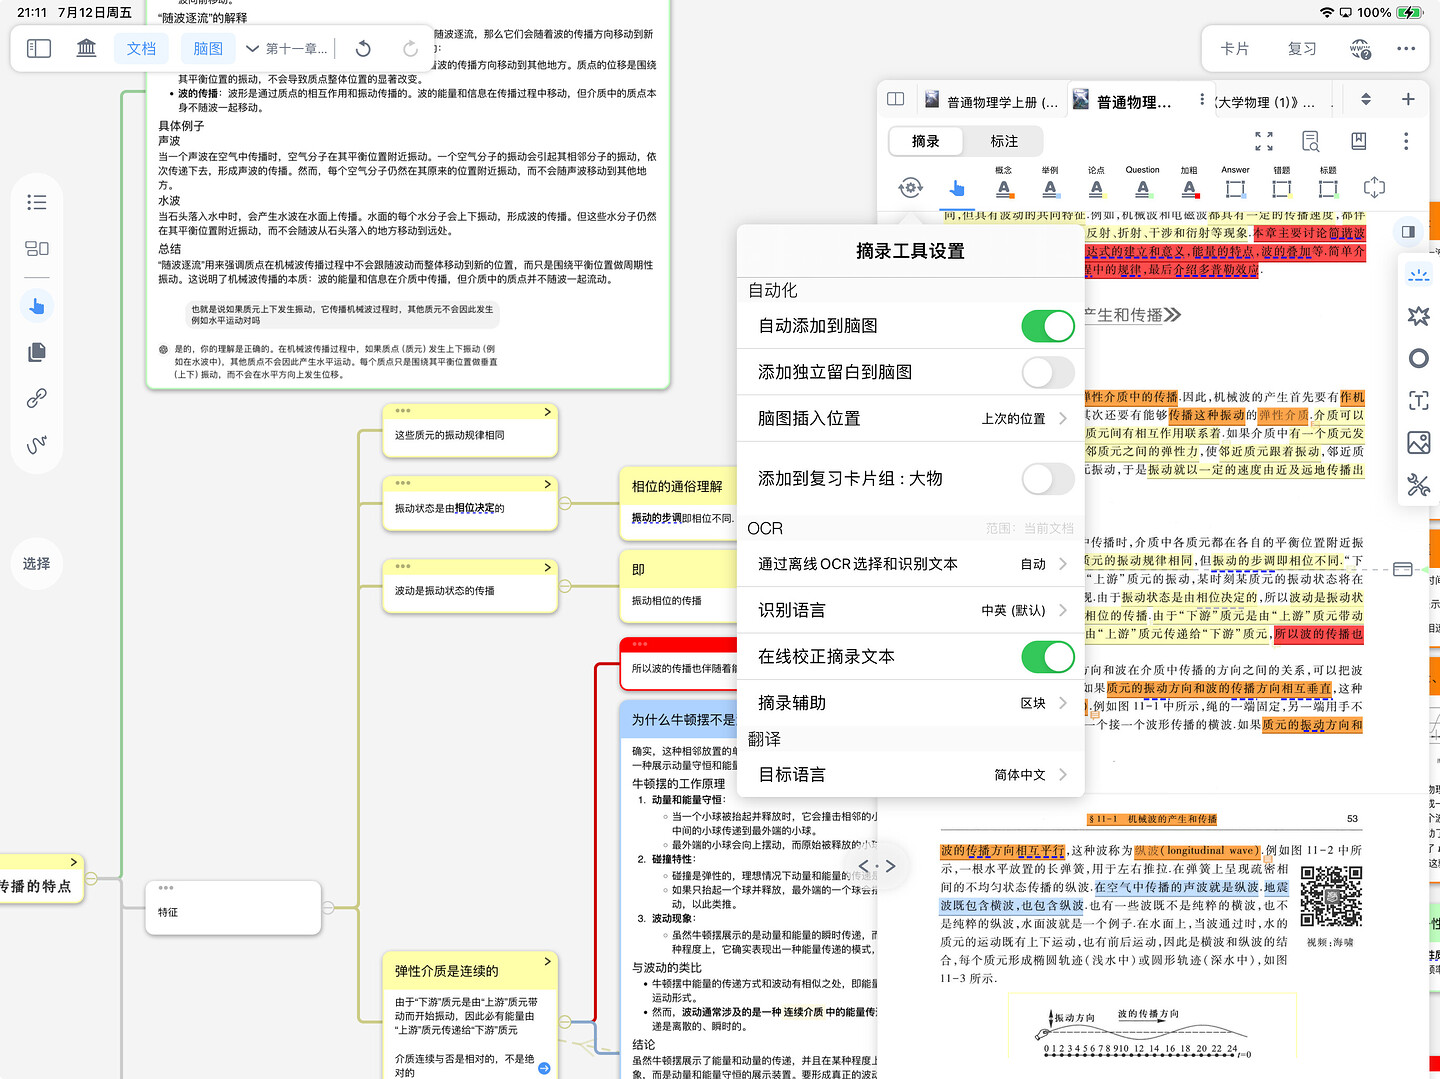Select the 概念 highlight tool
1440x1079 pixels.
[x=1004, y=183]
